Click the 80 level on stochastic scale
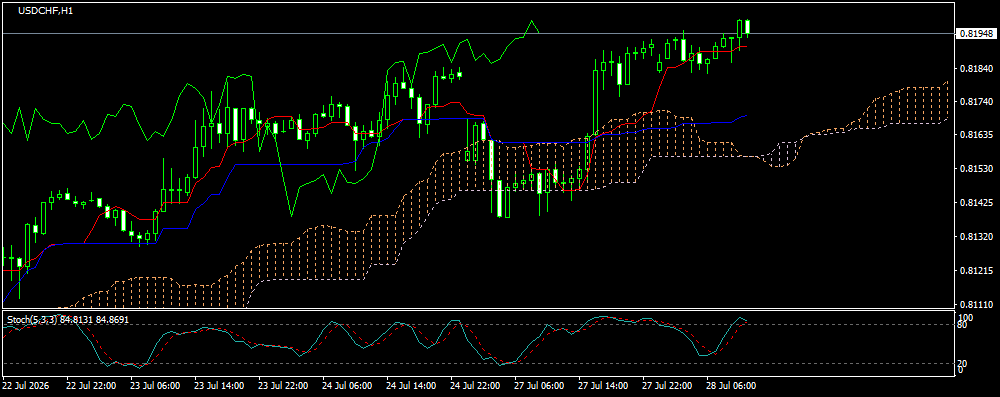Viewport: 1000px width, 397px height. (x=963, y=325)
